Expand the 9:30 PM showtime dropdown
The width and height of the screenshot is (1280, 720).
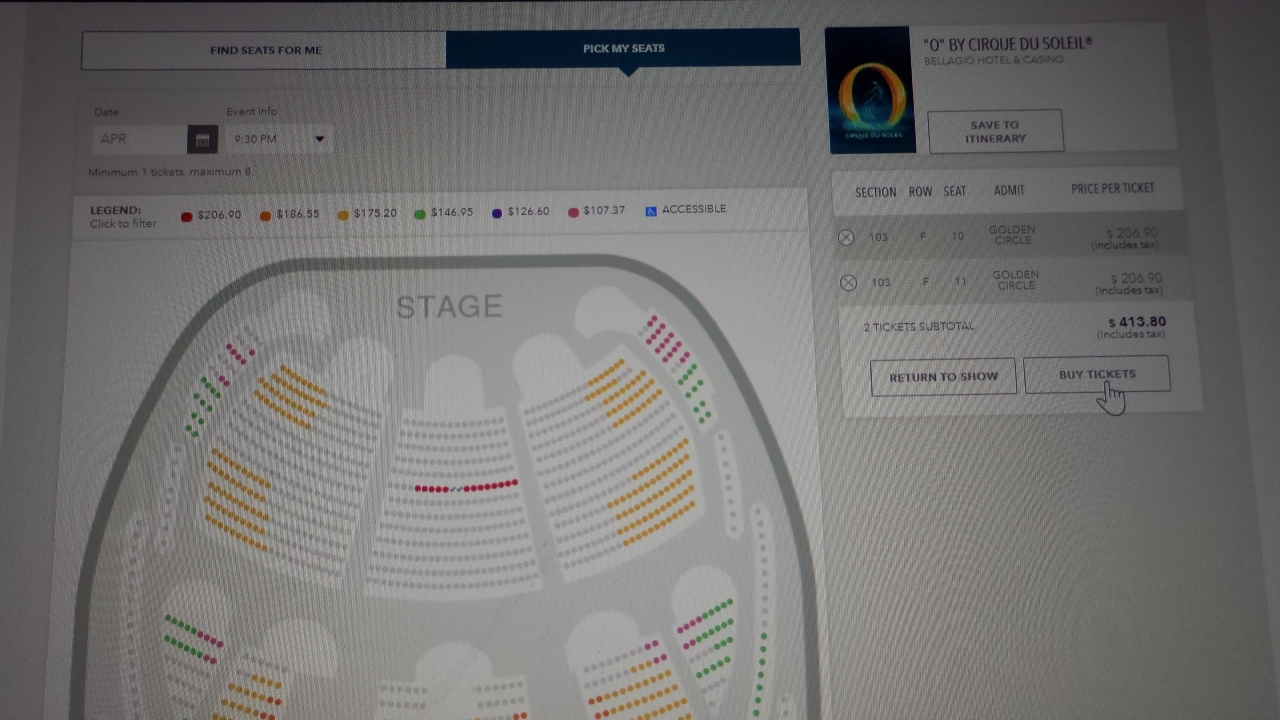[319, 139]
